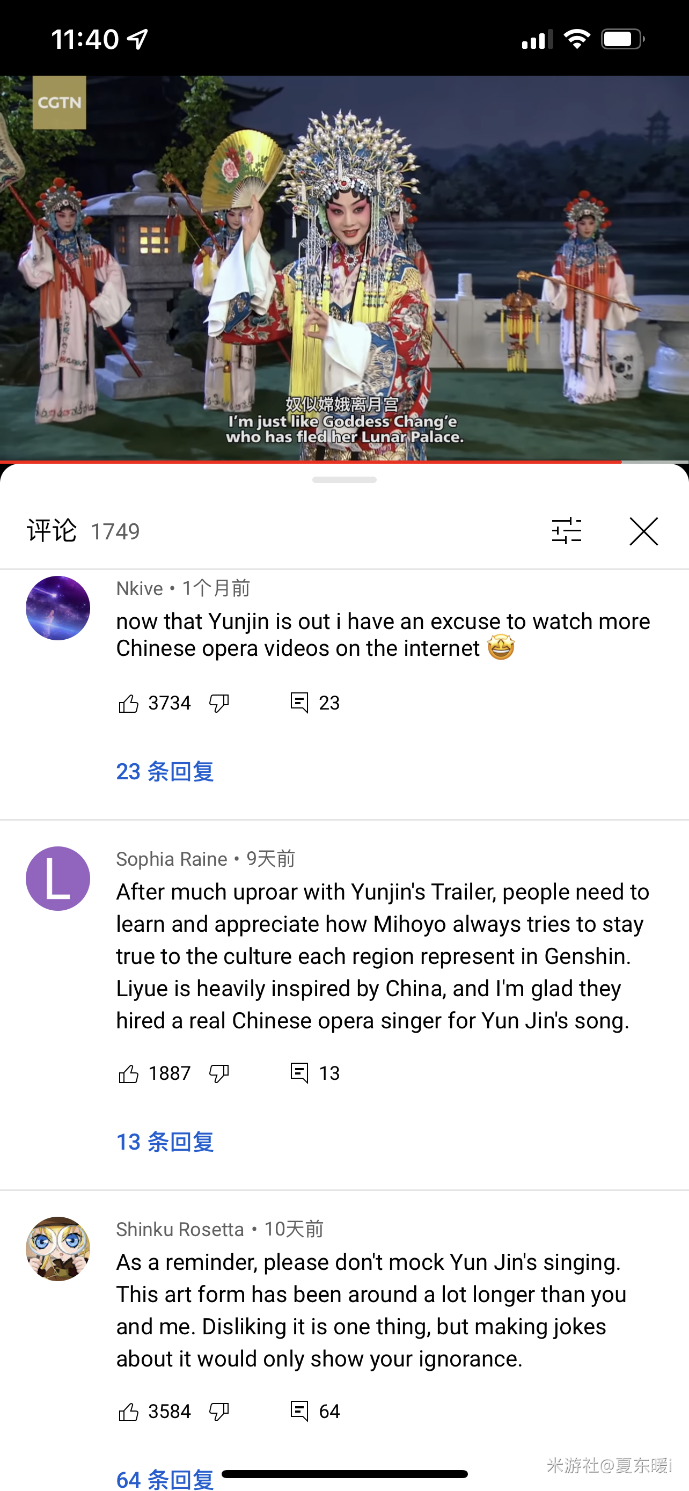Image resolution: width=689 pixels, height=1491 pixels.
Task: Like Sophia Raine's comment
Action: coord(128,1074)
